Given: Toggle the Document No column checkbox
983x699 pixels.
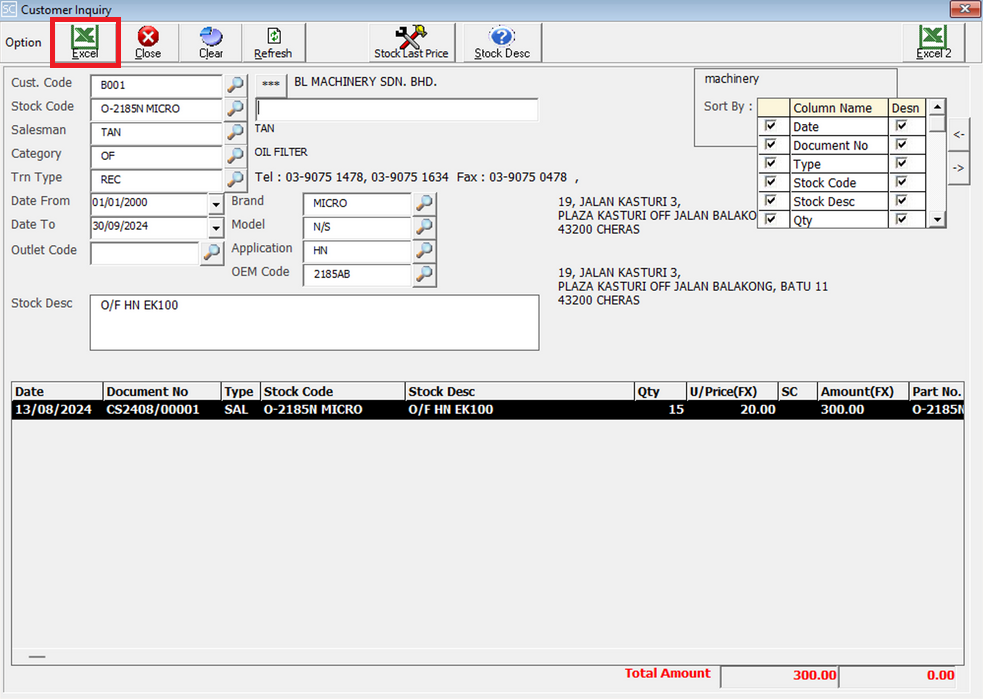Looking at the screenshot, I should click(771, 145).
